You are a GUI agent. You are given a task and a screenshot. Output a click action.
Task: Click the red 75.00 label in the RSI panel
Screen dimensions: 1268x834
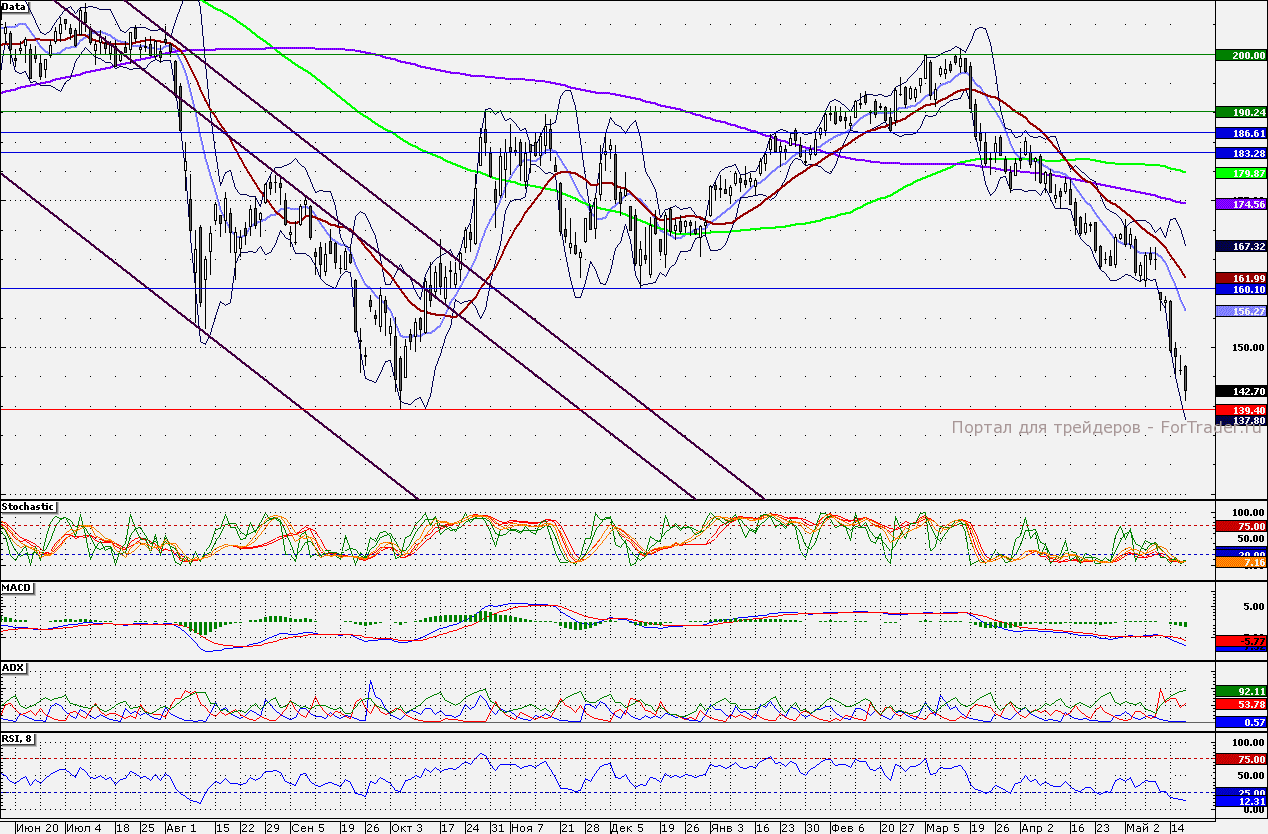(x=1241, y=759)
